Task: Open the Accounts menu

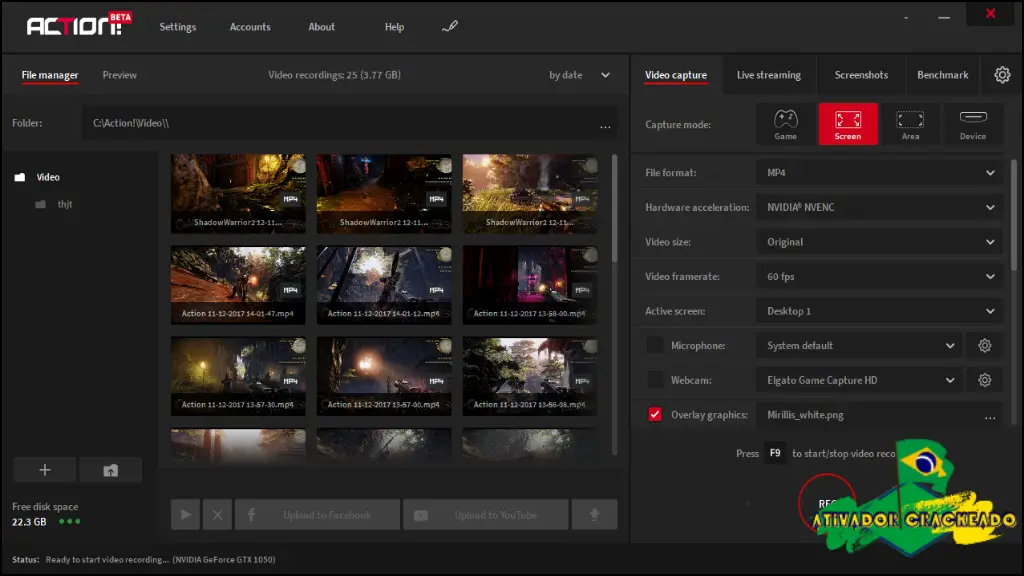Action: (250, 27)
